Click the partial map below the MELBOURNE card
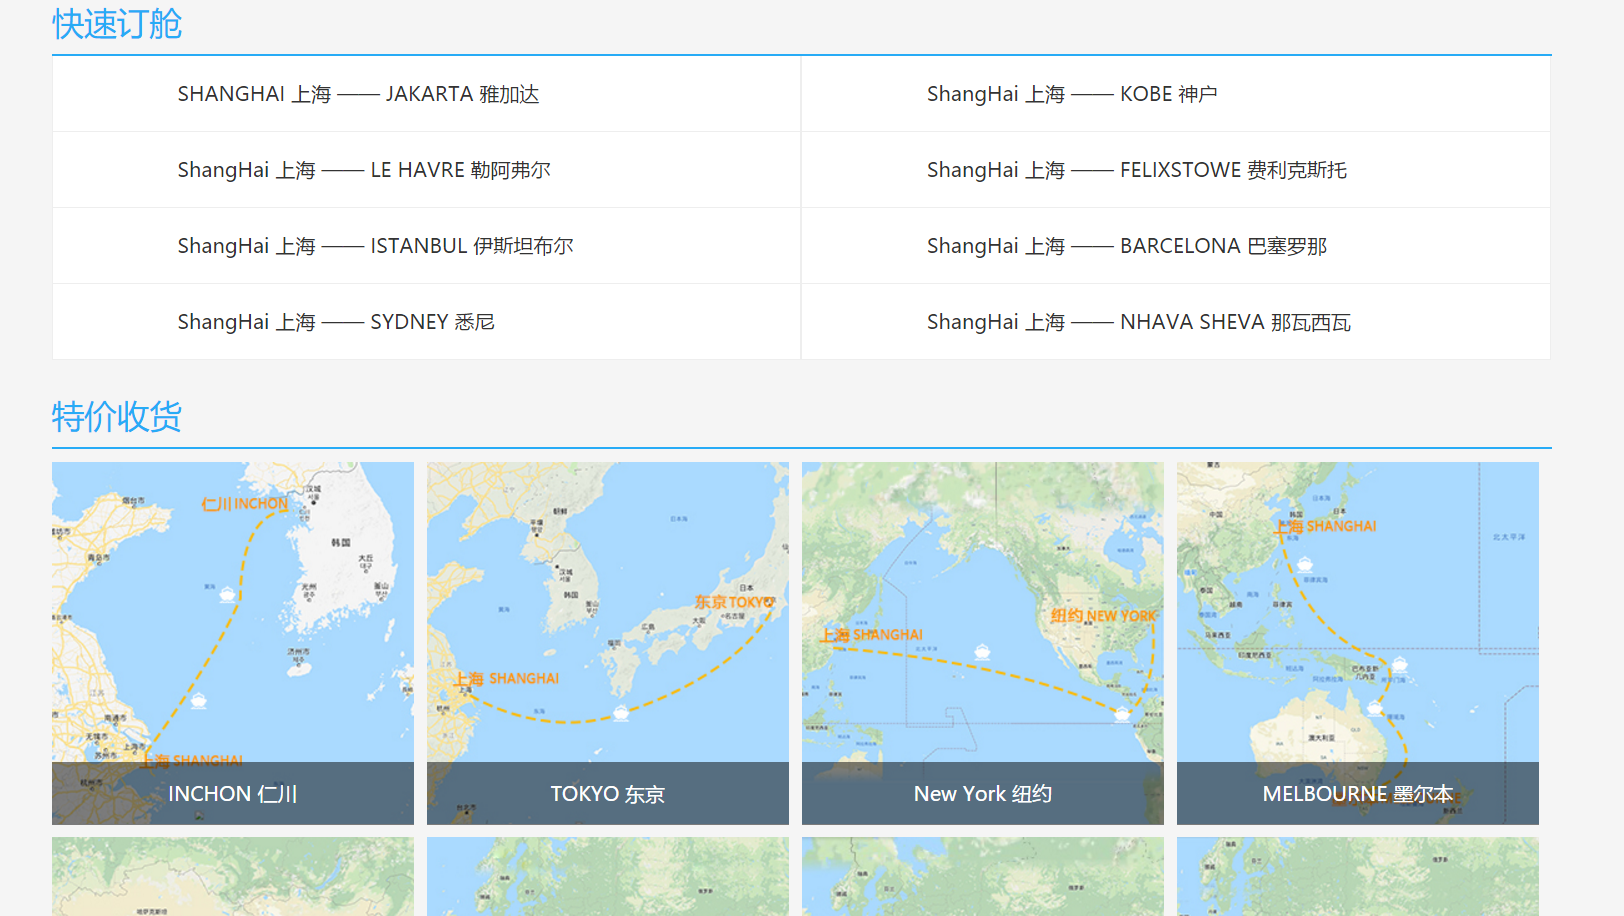This screenshot has width=1624, height=916. 1357,877
